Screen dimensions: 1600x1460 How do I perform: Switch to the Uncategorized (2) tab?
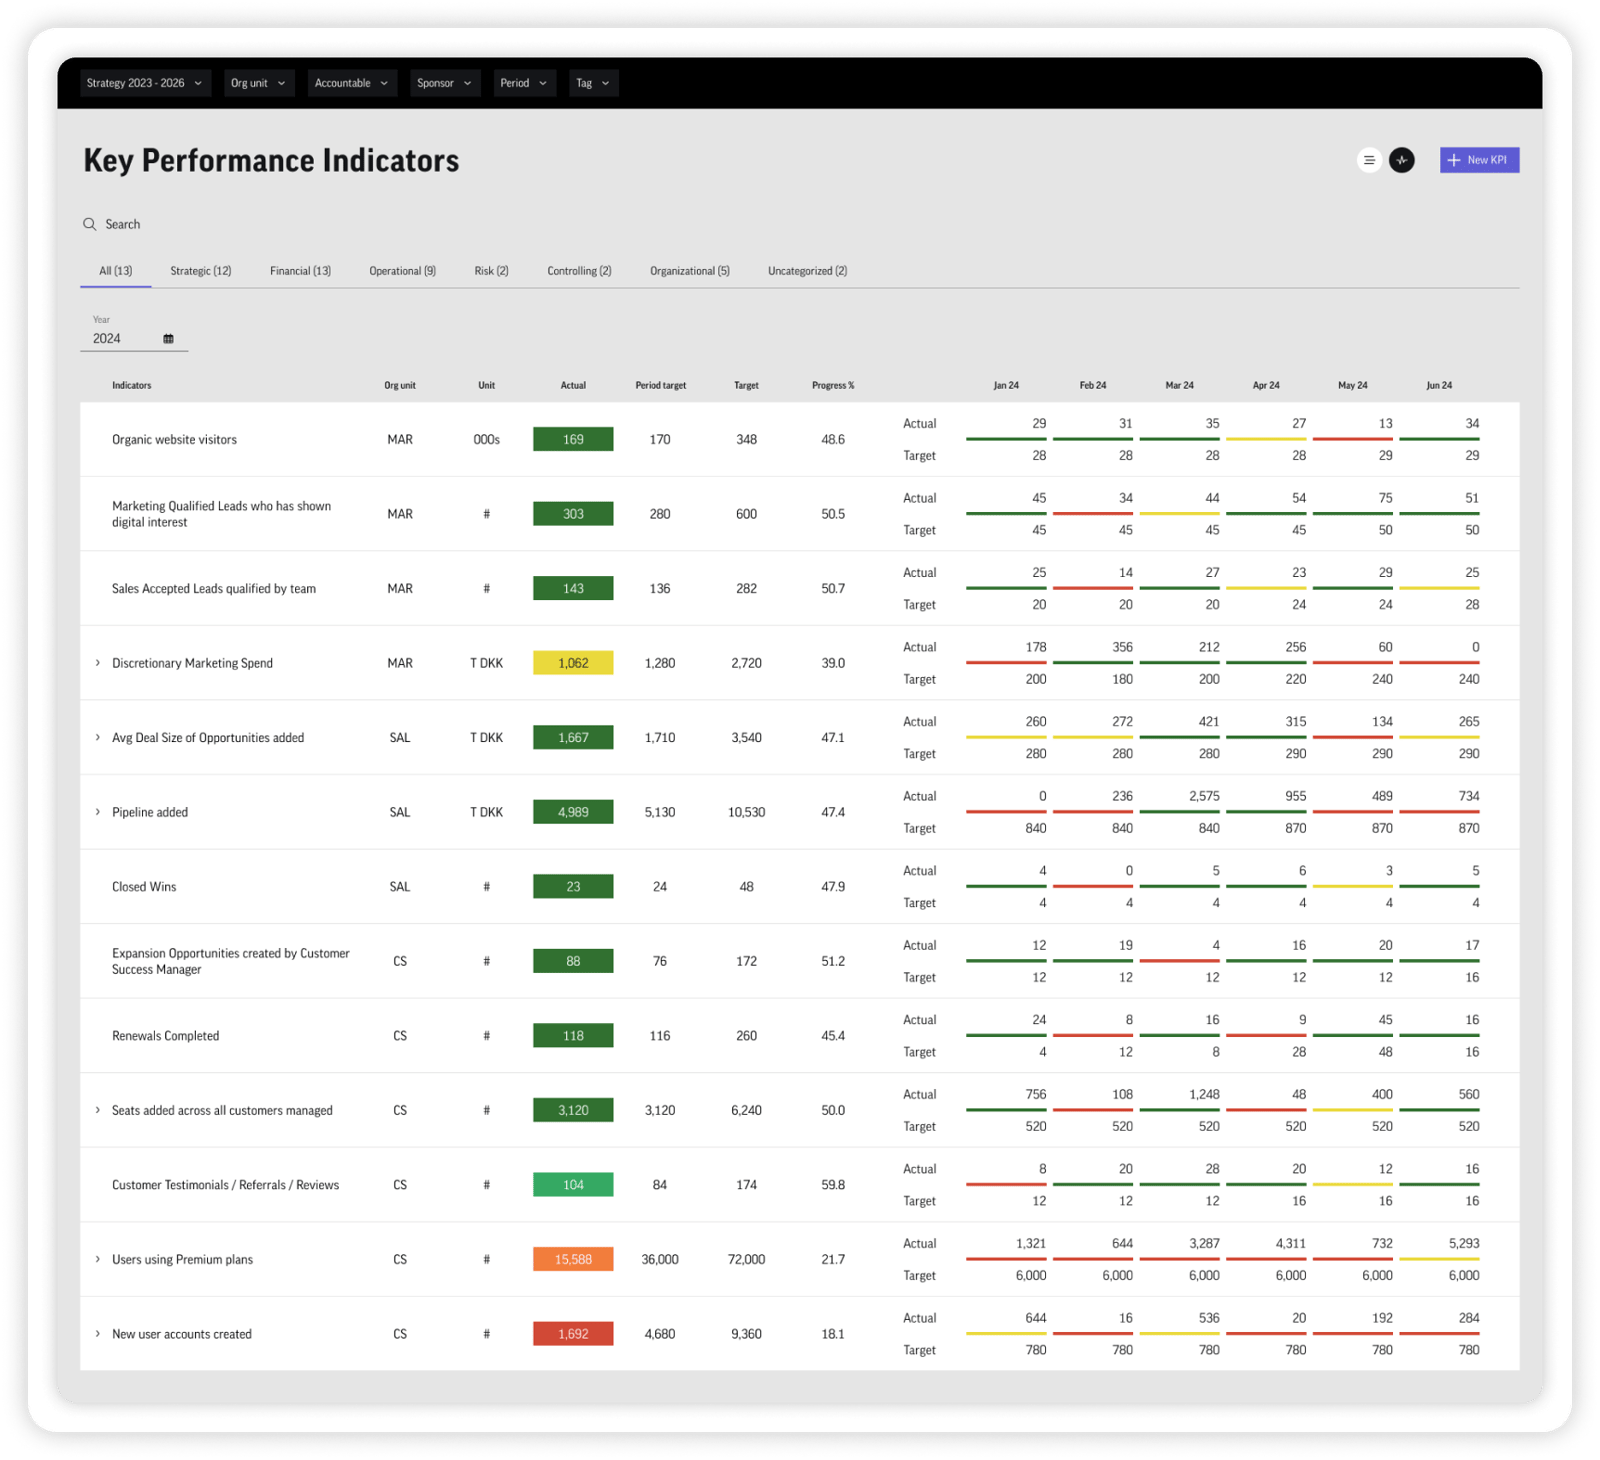[807, 271]
